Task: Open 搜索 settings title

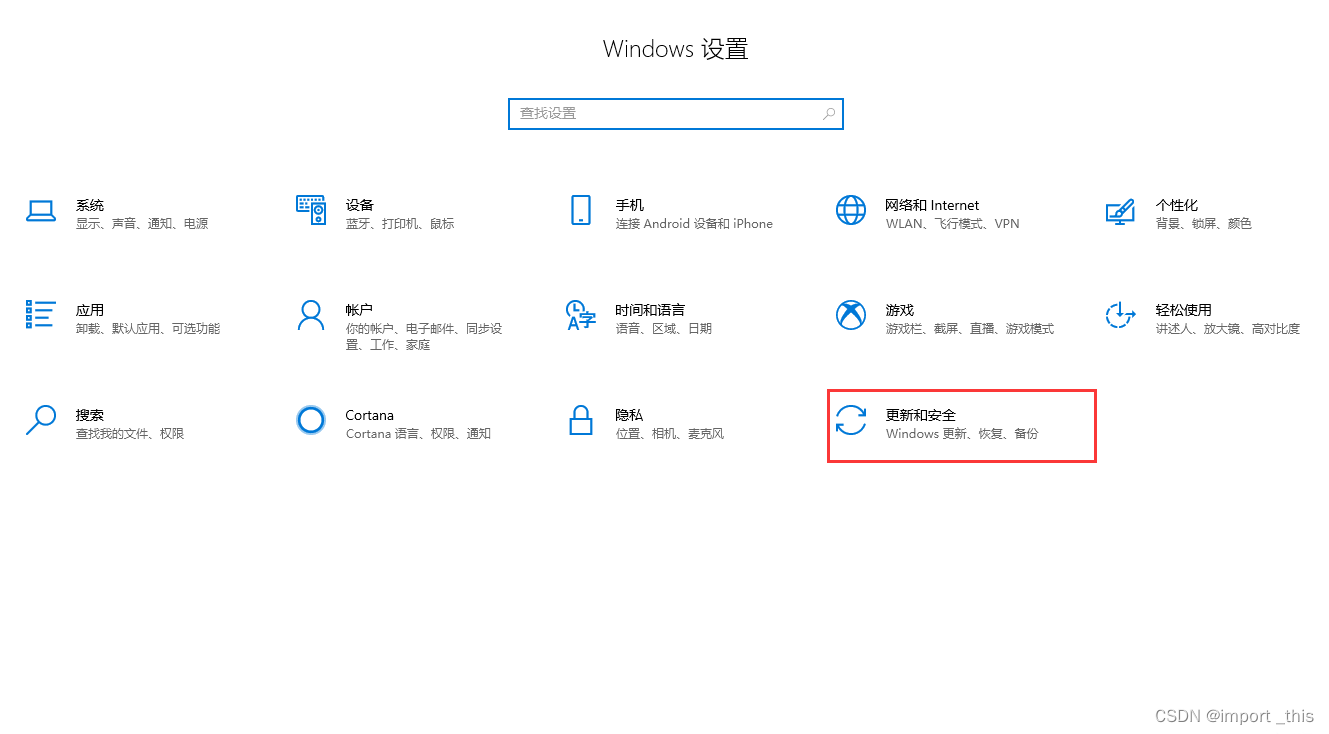Action: tap(90, 415)
